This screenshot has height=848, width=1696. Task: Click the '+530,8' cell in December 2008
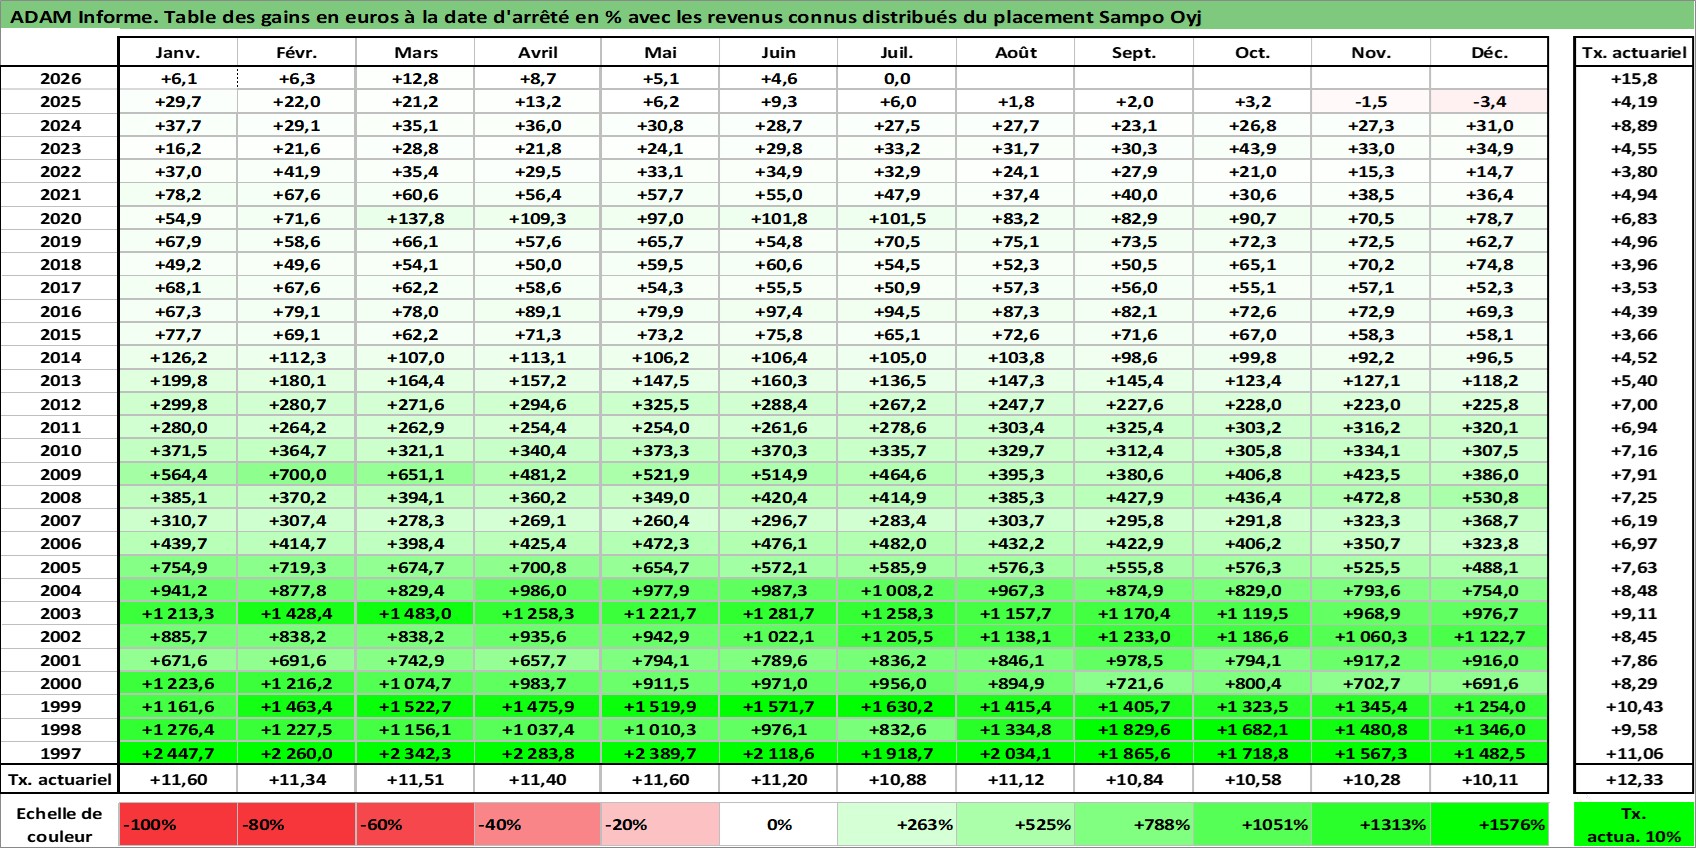coord(1489,497)
